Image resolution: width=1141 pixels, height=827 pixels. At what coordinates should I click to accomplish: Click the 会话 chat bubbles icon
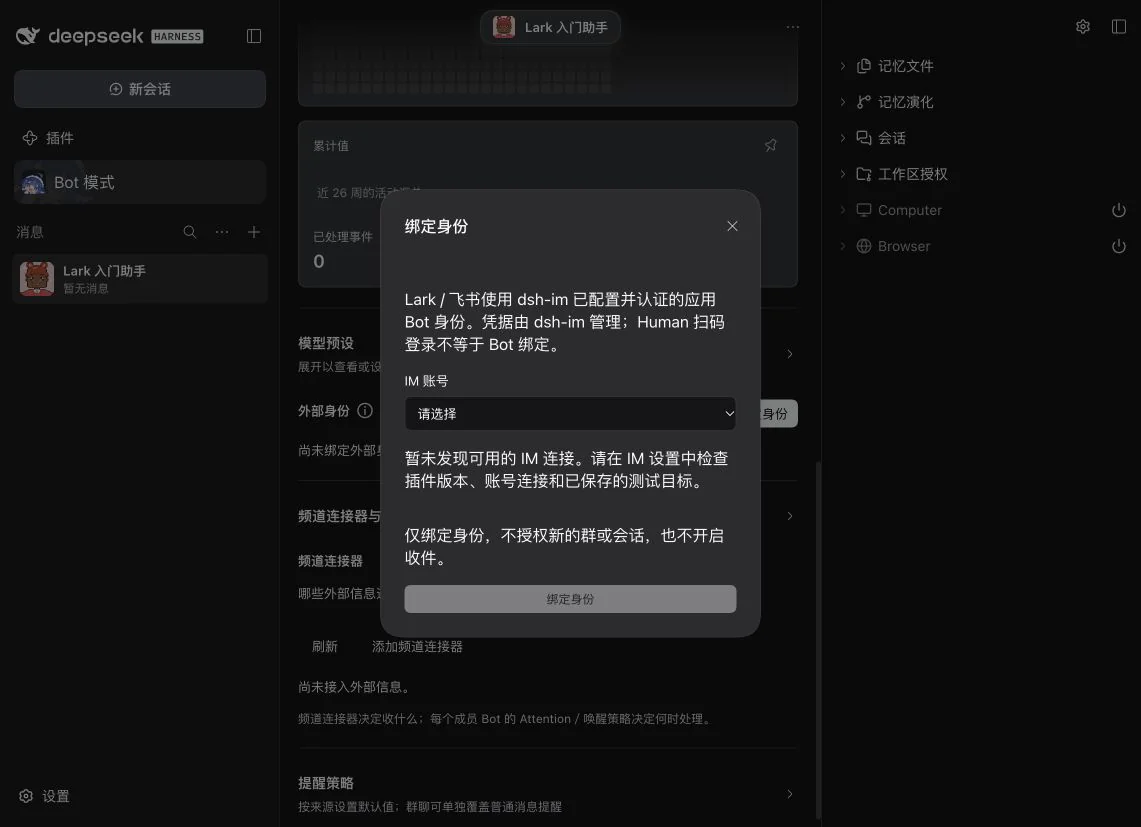864,138
